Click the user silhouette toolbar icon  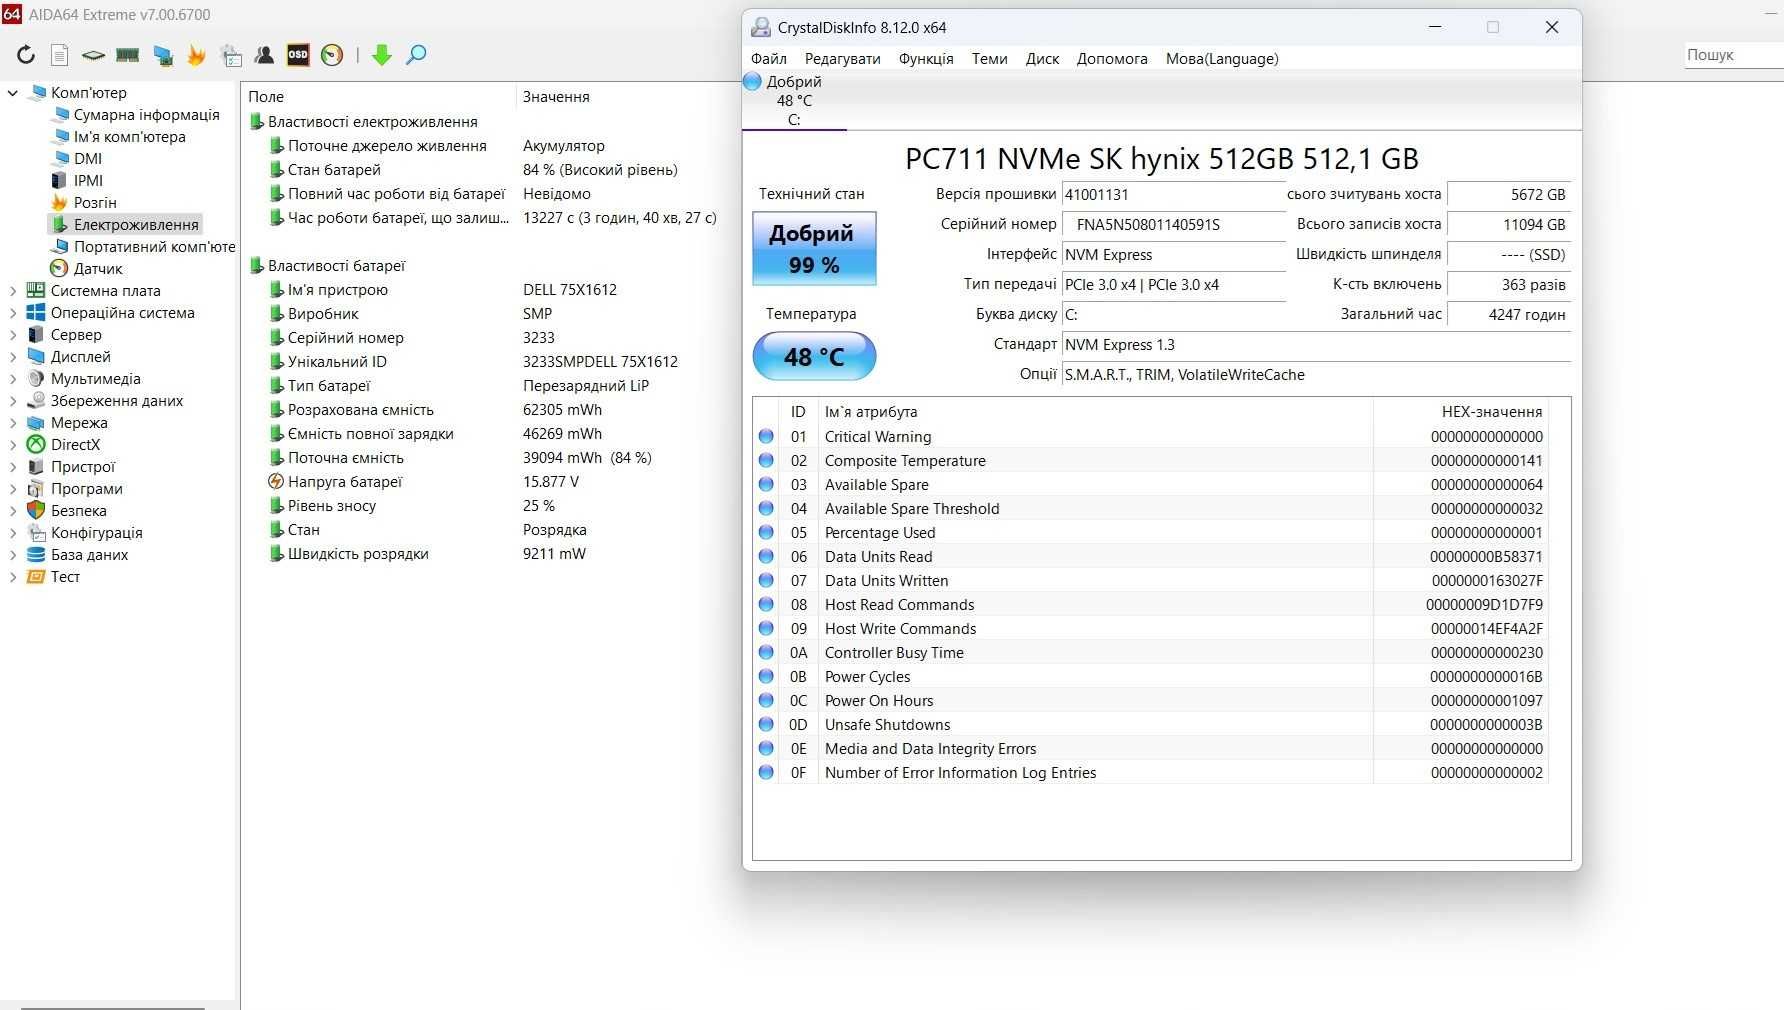click(265, 55)
